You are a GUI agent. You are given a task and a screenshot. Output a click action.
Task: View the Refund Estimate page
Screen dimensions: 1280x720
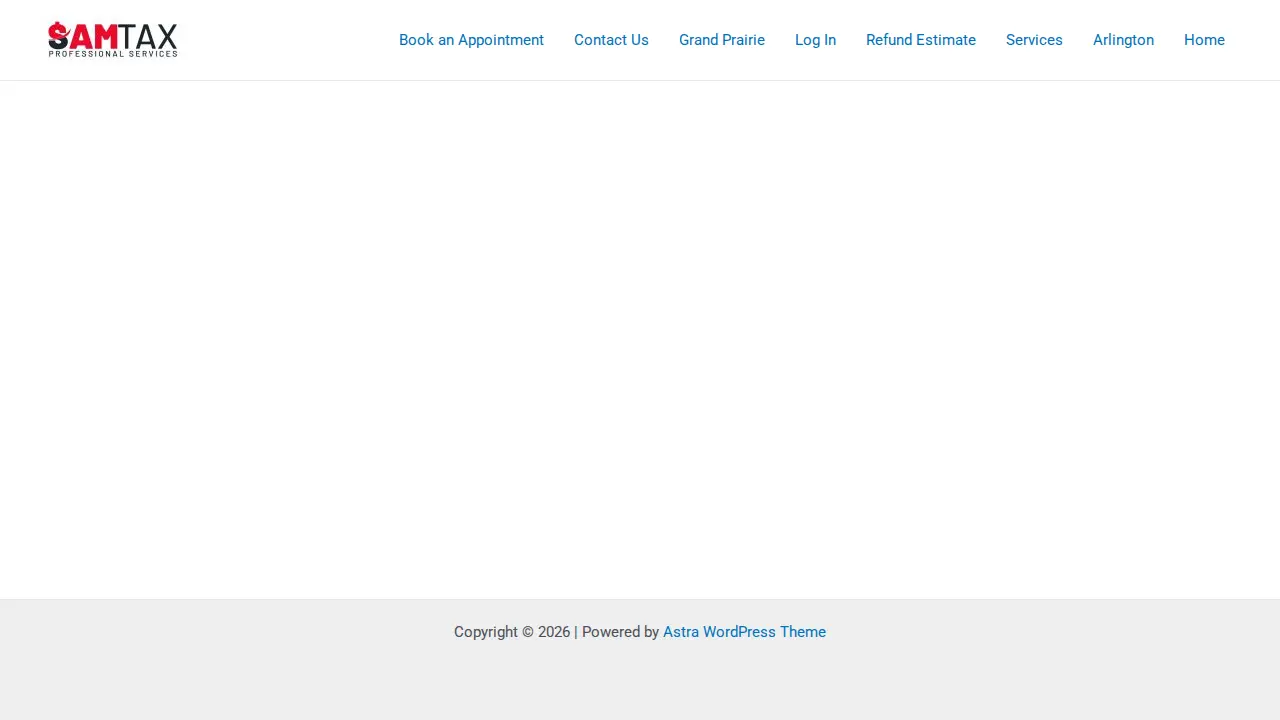tap(921, 40)
